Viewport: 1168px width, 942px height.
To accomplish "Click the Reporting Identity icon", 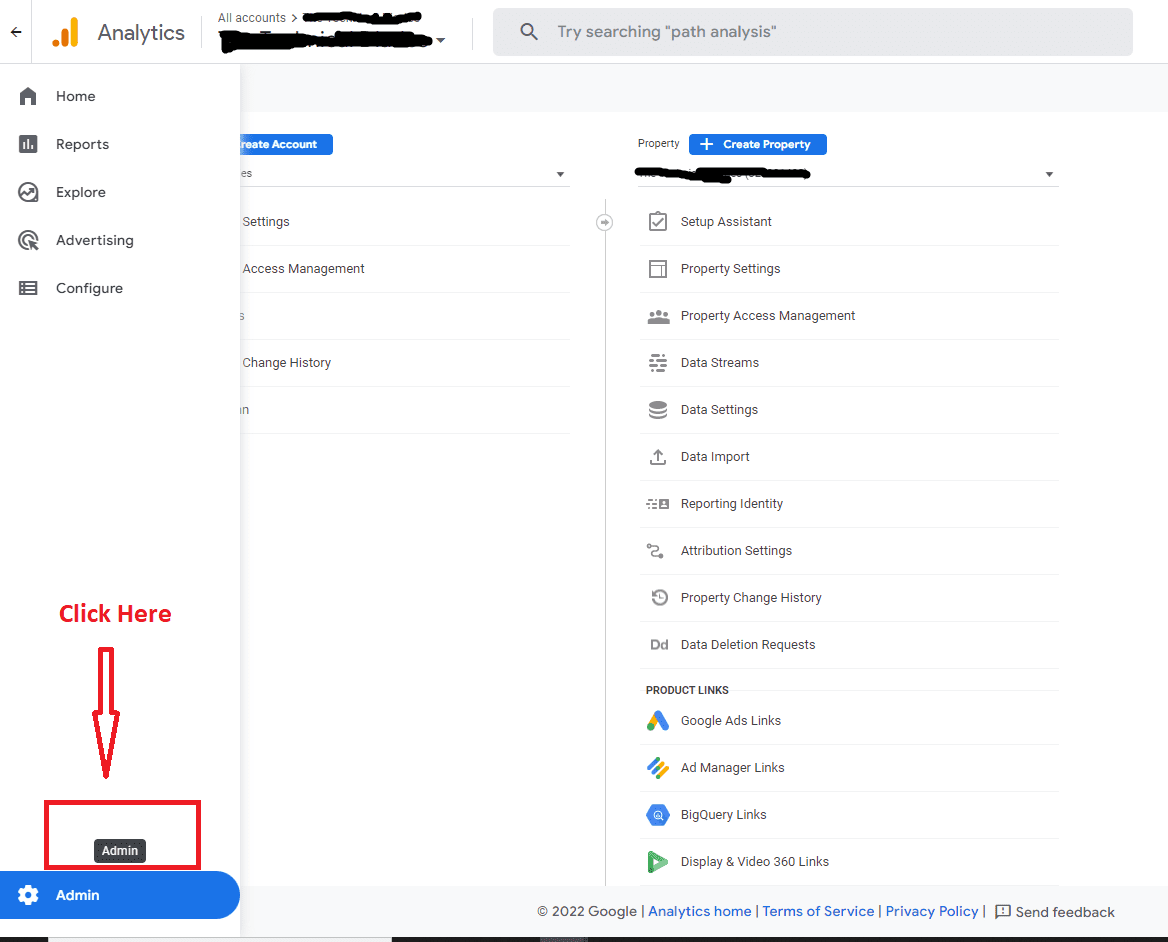I will tap(658, 504).
